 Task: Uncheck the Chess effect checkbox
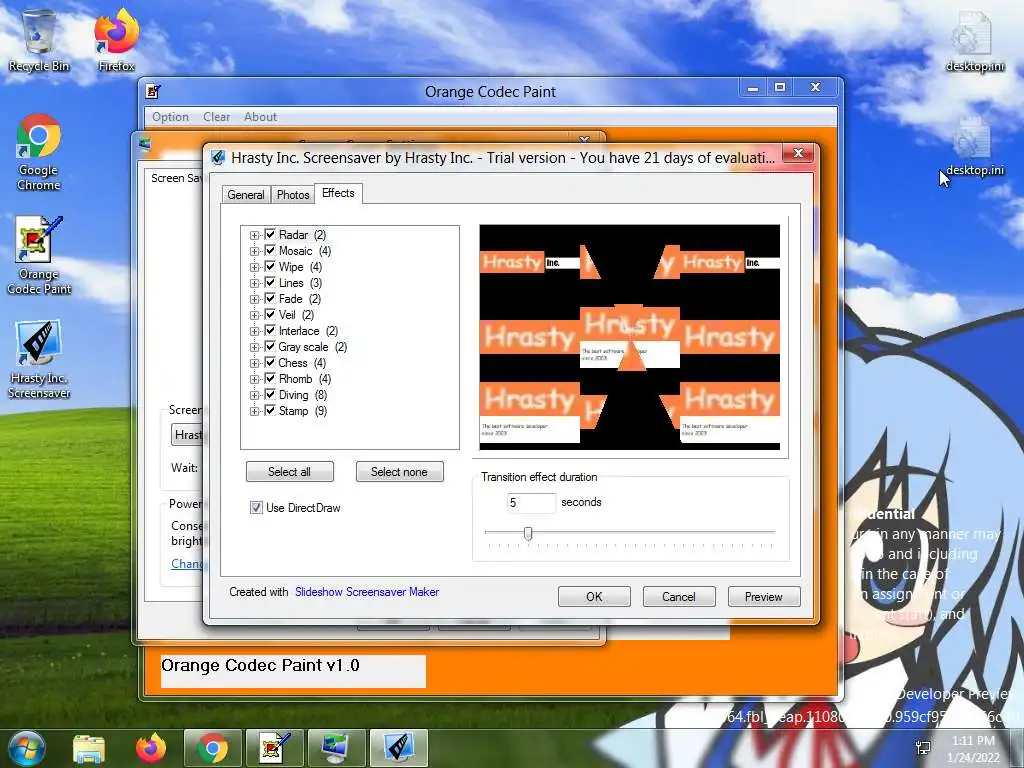click(270, 362)
